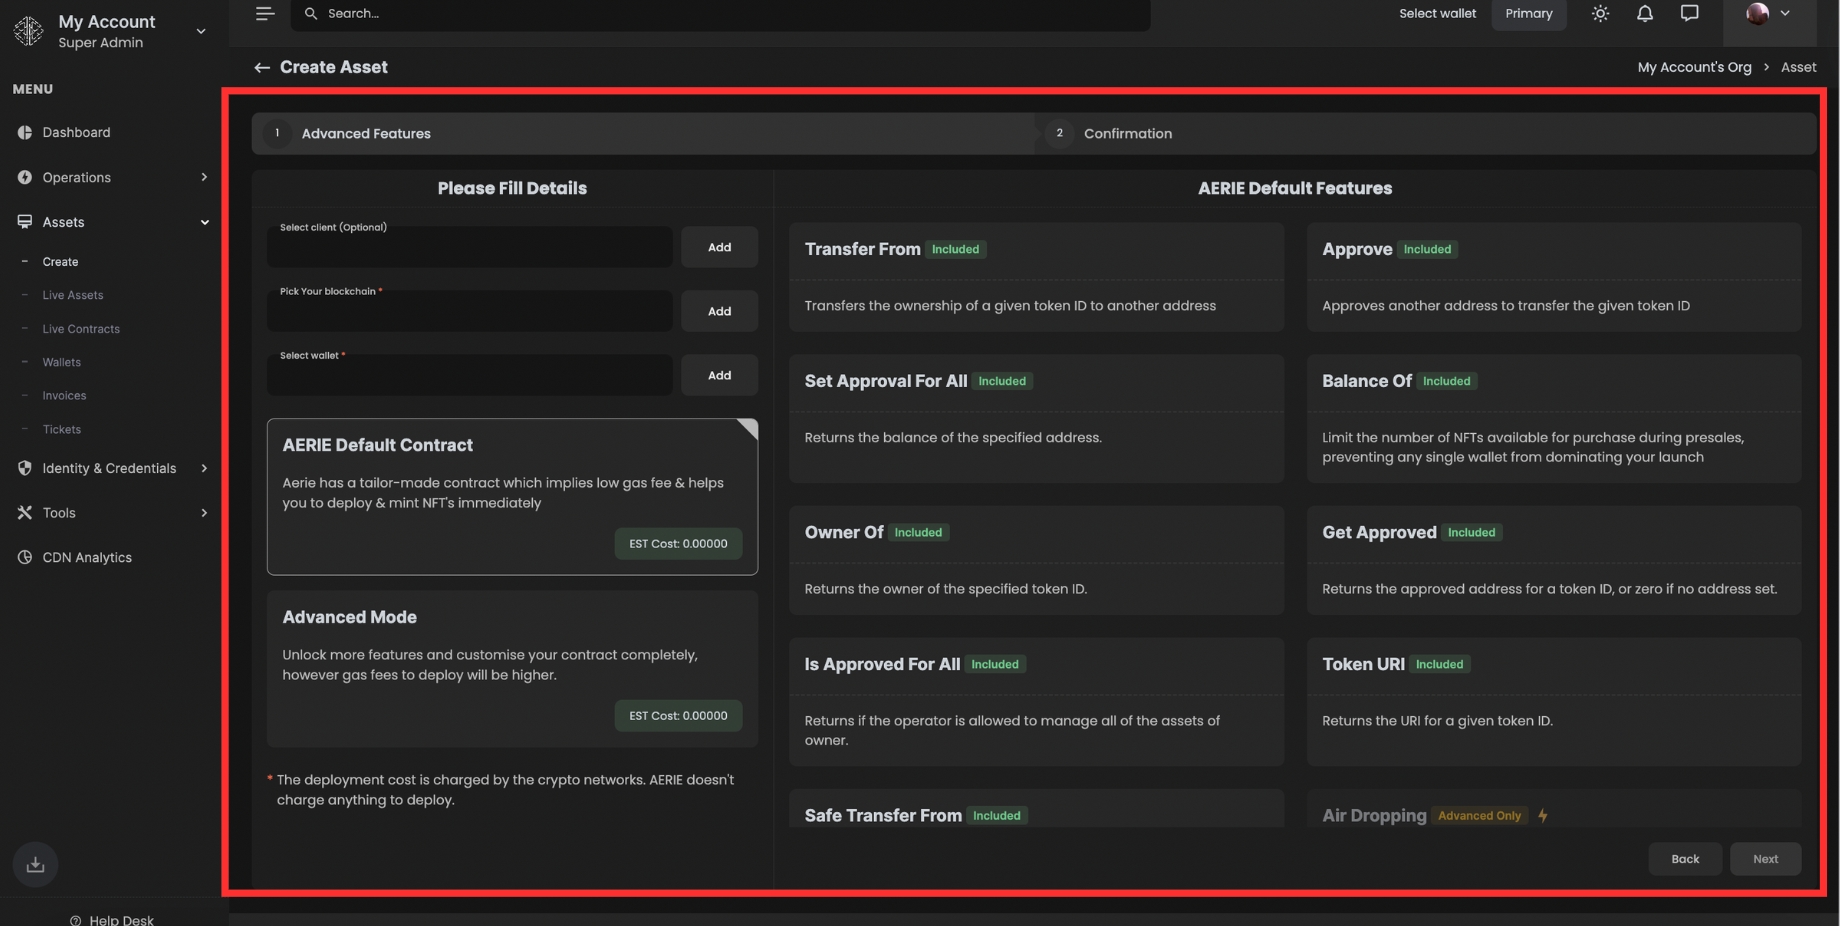Go back using Create Asset arrow
Viewport: 1840px width, 926px height.
(x=262, y=68)
